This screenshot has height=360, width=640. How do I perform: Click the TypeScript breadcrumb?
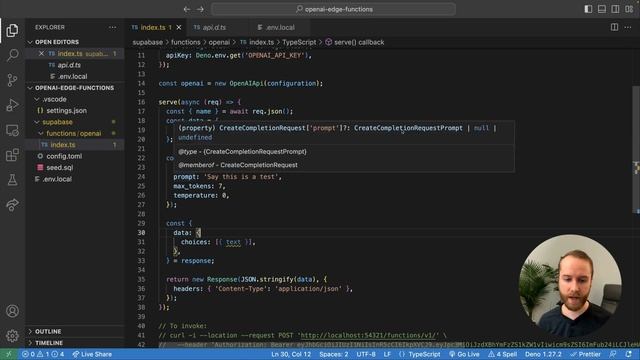[299, 42]
